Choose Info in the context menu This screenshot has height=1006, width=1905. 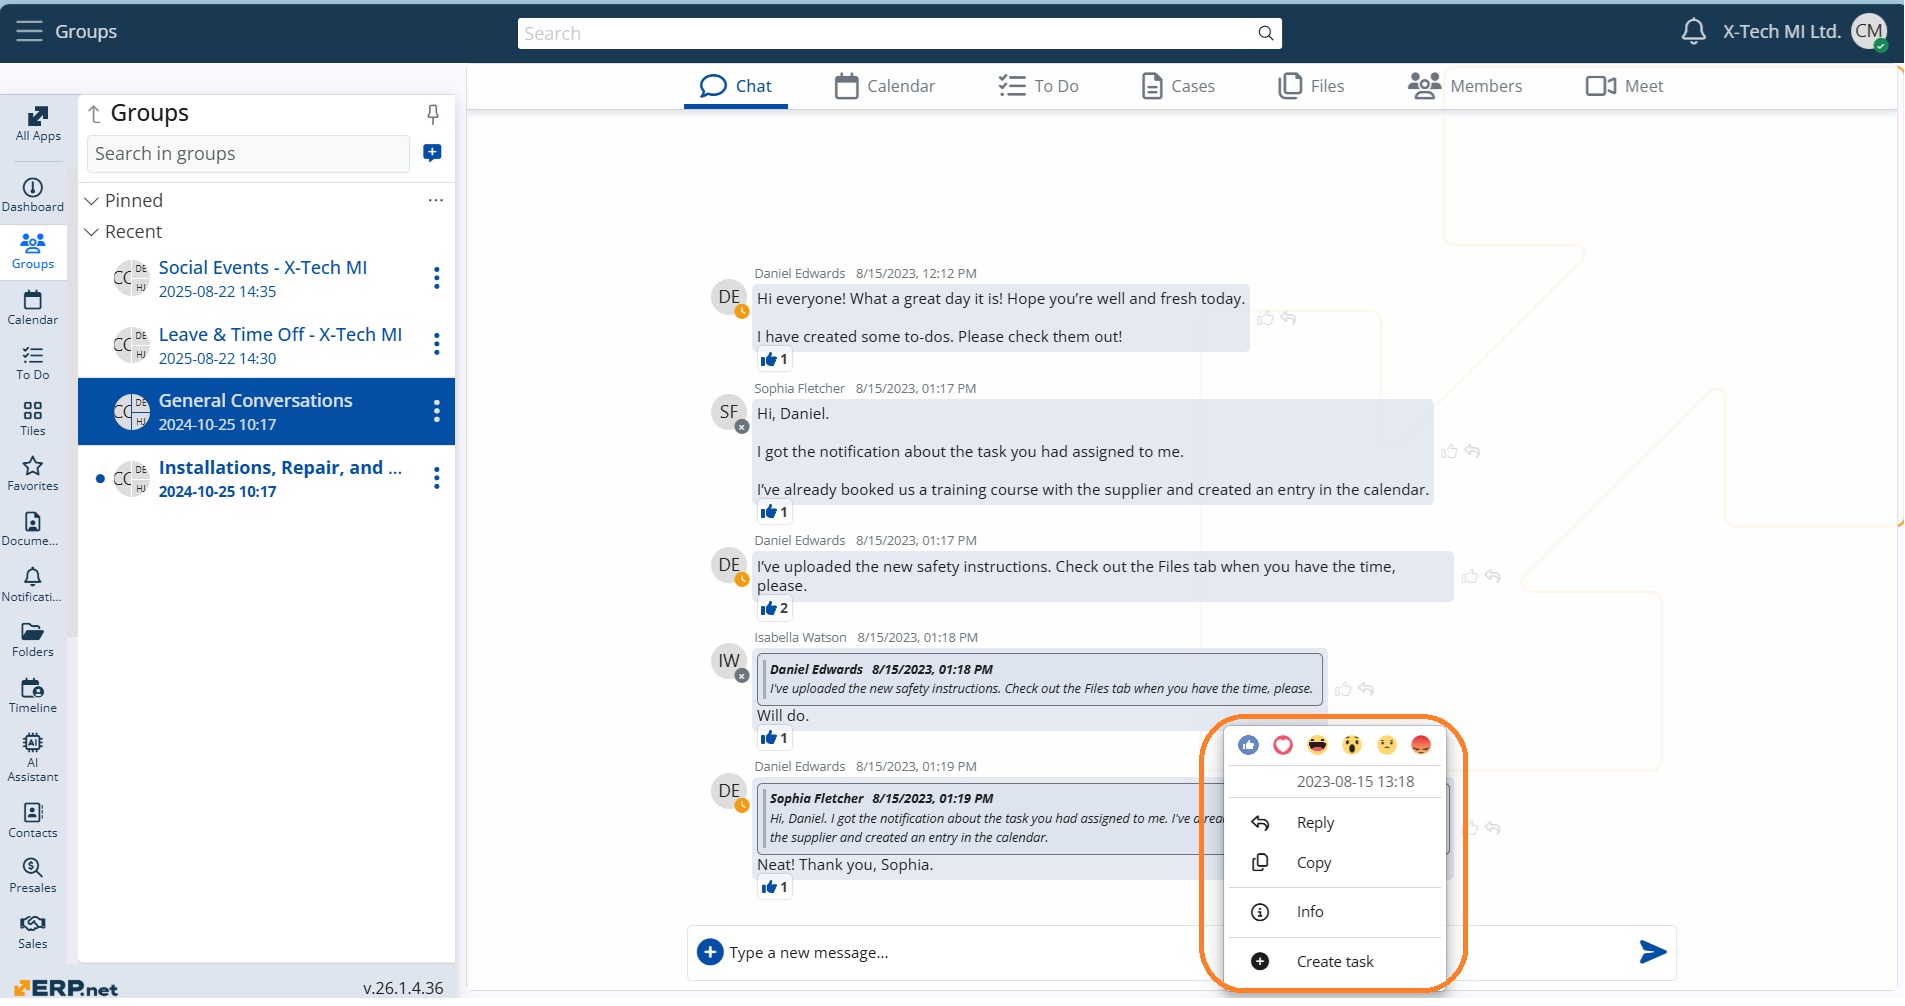pos(1336,912)
